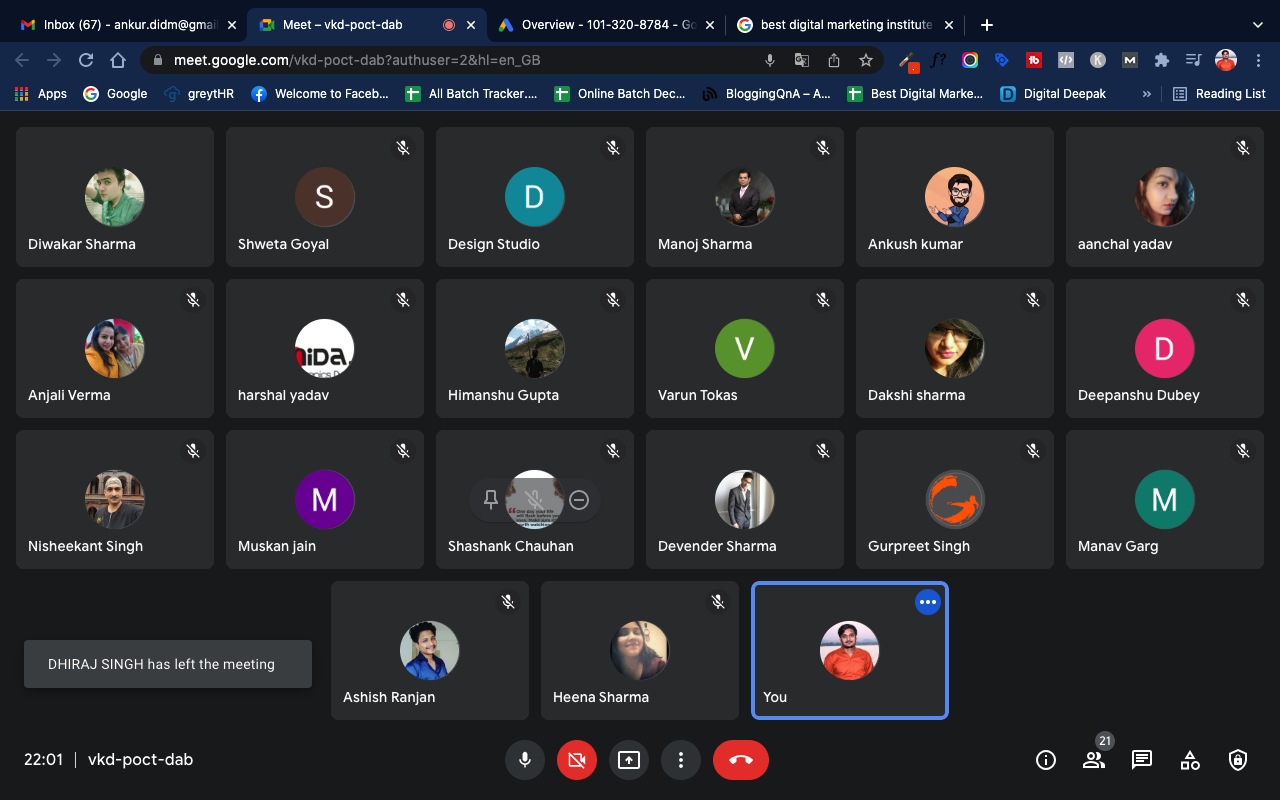Remove Shashank Chauhan from the call
Viewport: 1280px width, 800px height.
(x=578, y=500)
